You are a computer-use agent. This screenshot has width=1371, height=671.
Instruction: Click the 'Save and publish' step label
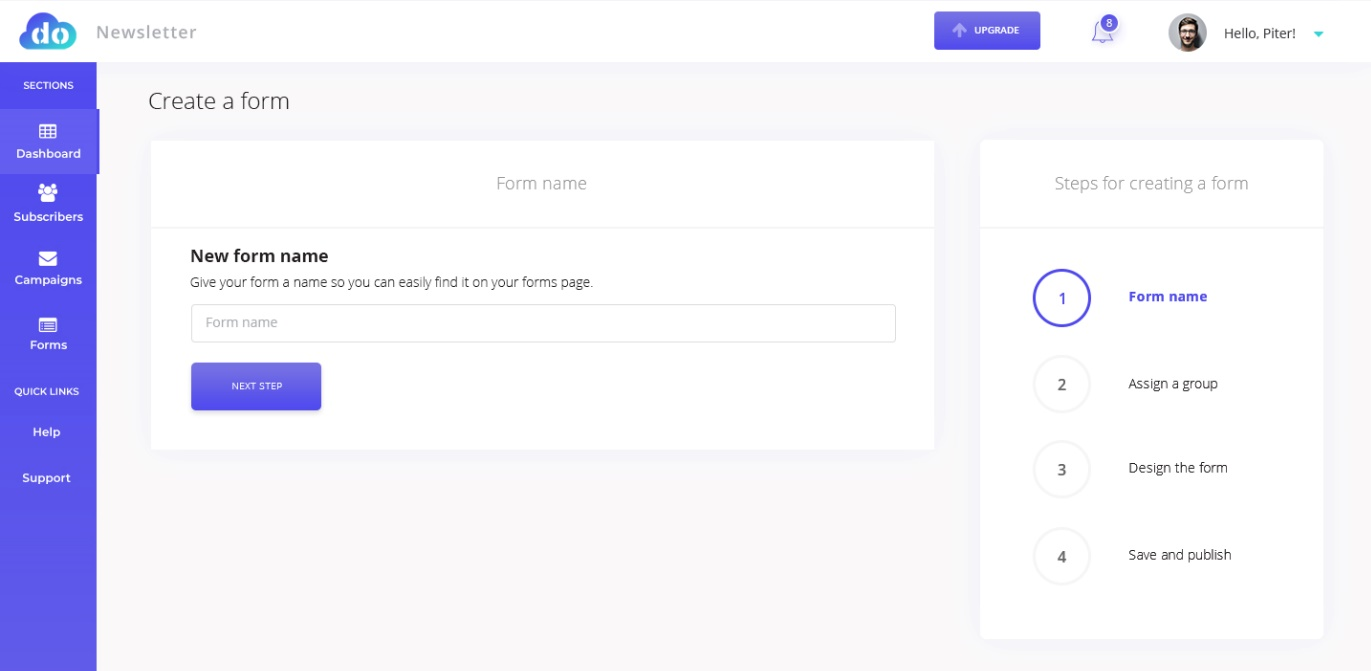pyautogui.click(x=1180, y=555)
